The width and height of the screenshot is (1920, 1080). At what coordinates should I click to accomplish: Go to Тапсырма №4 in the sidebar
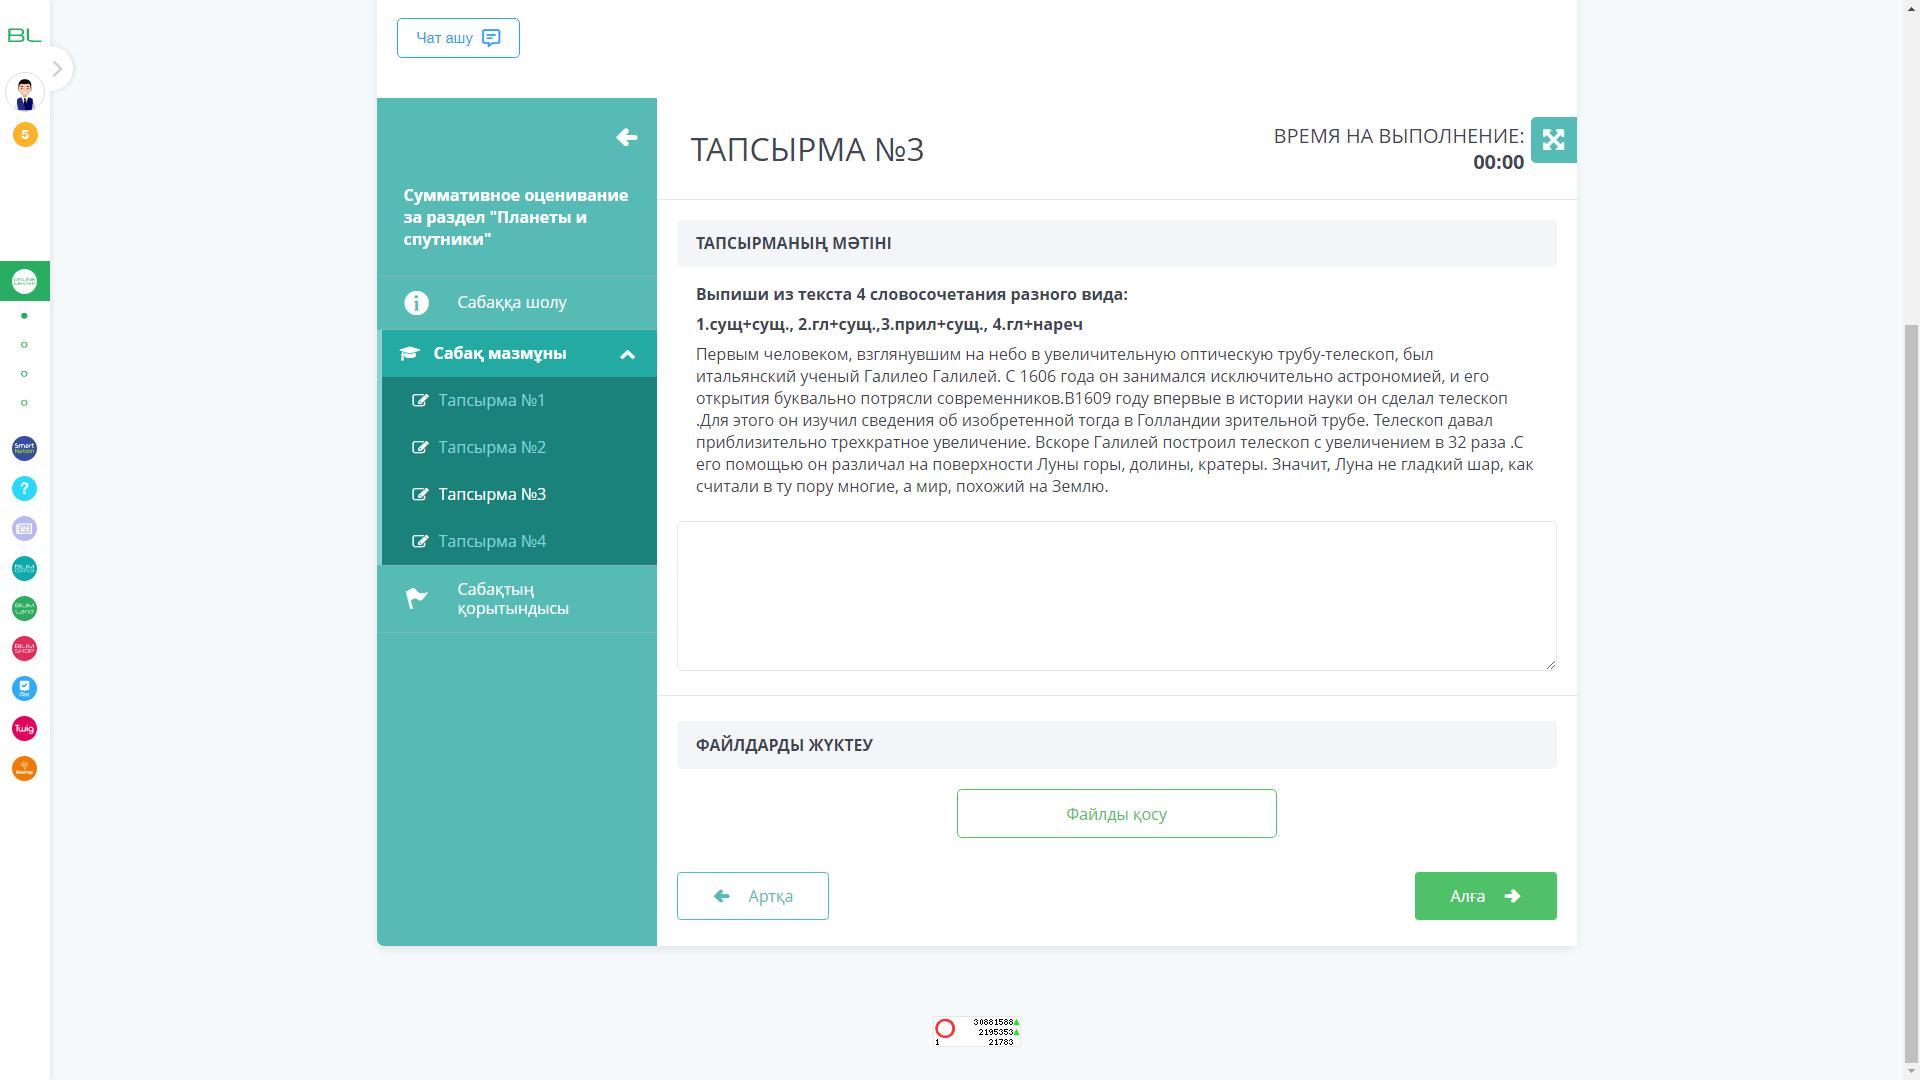pos(491,541)
